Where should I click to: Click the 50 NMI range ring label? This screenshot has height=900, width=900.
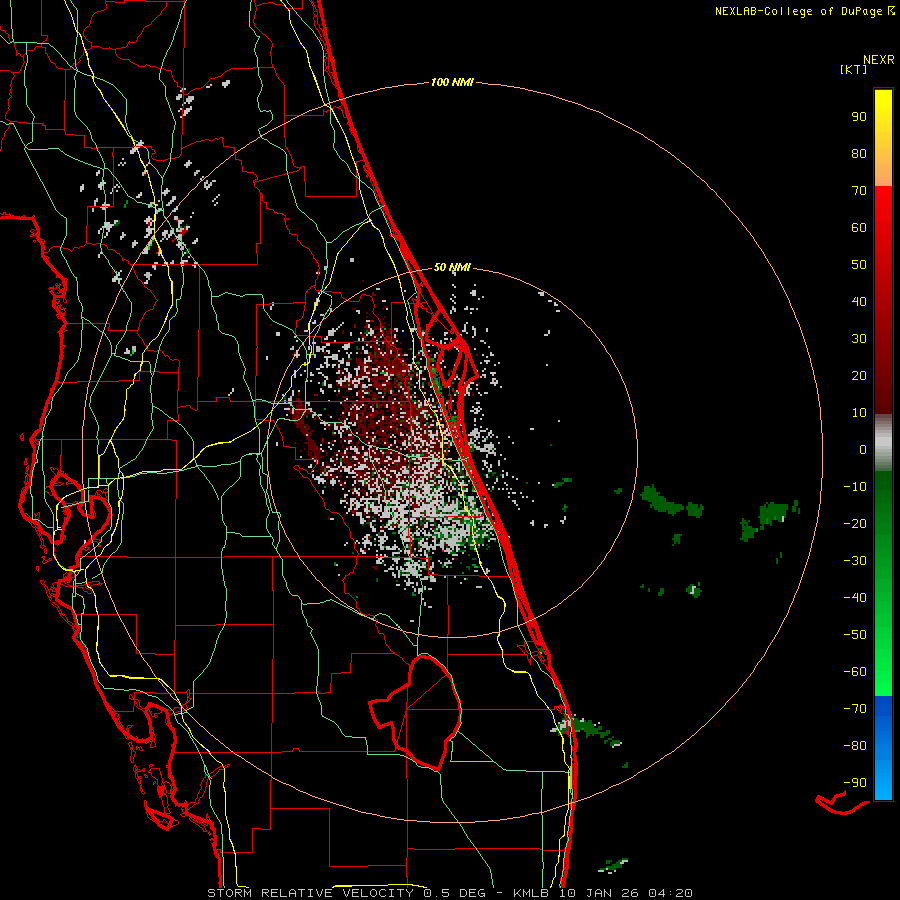coord(452,267)
